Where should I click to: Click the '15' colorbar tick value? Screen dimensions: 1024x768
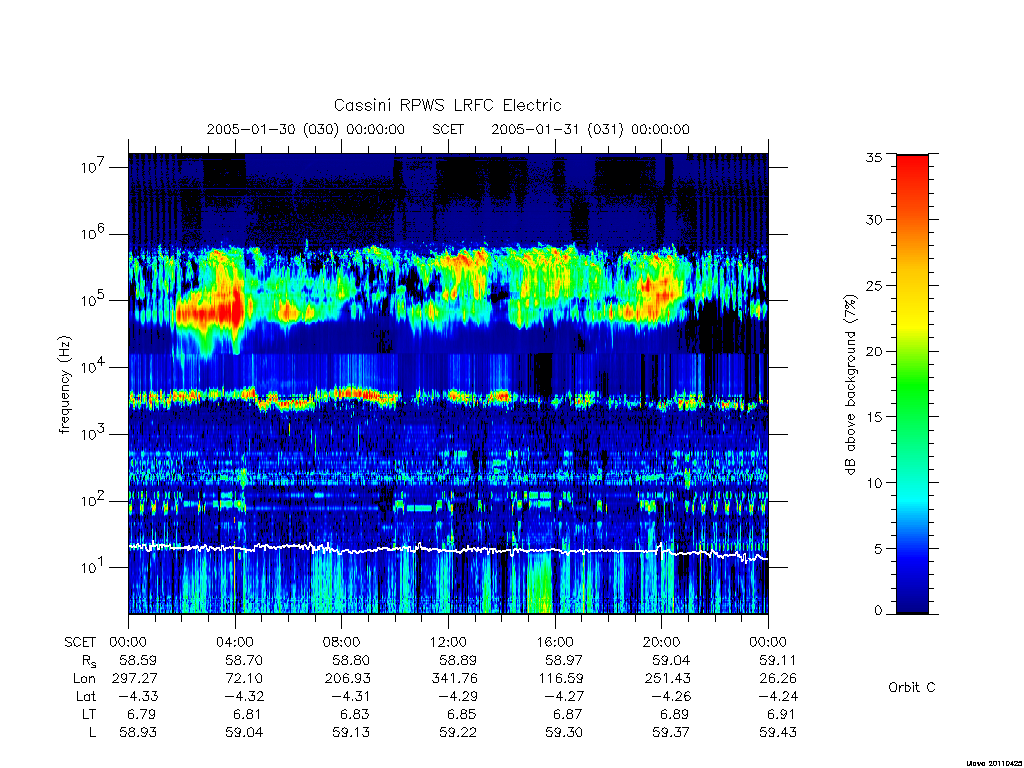pos(873,417)
